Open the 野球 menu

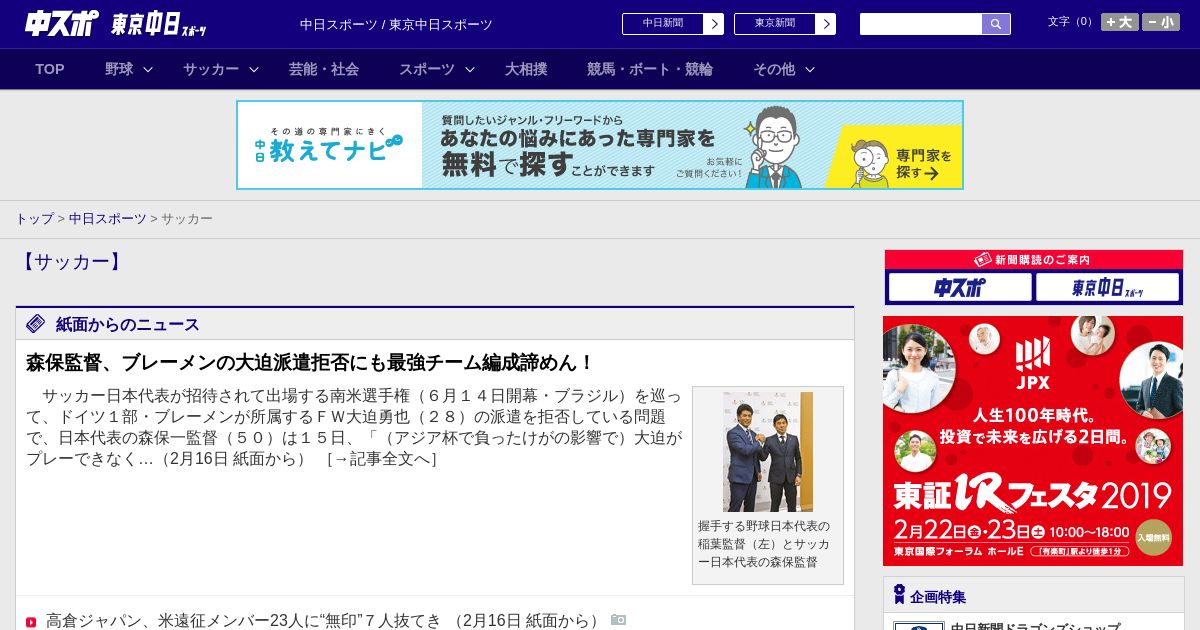119,69
